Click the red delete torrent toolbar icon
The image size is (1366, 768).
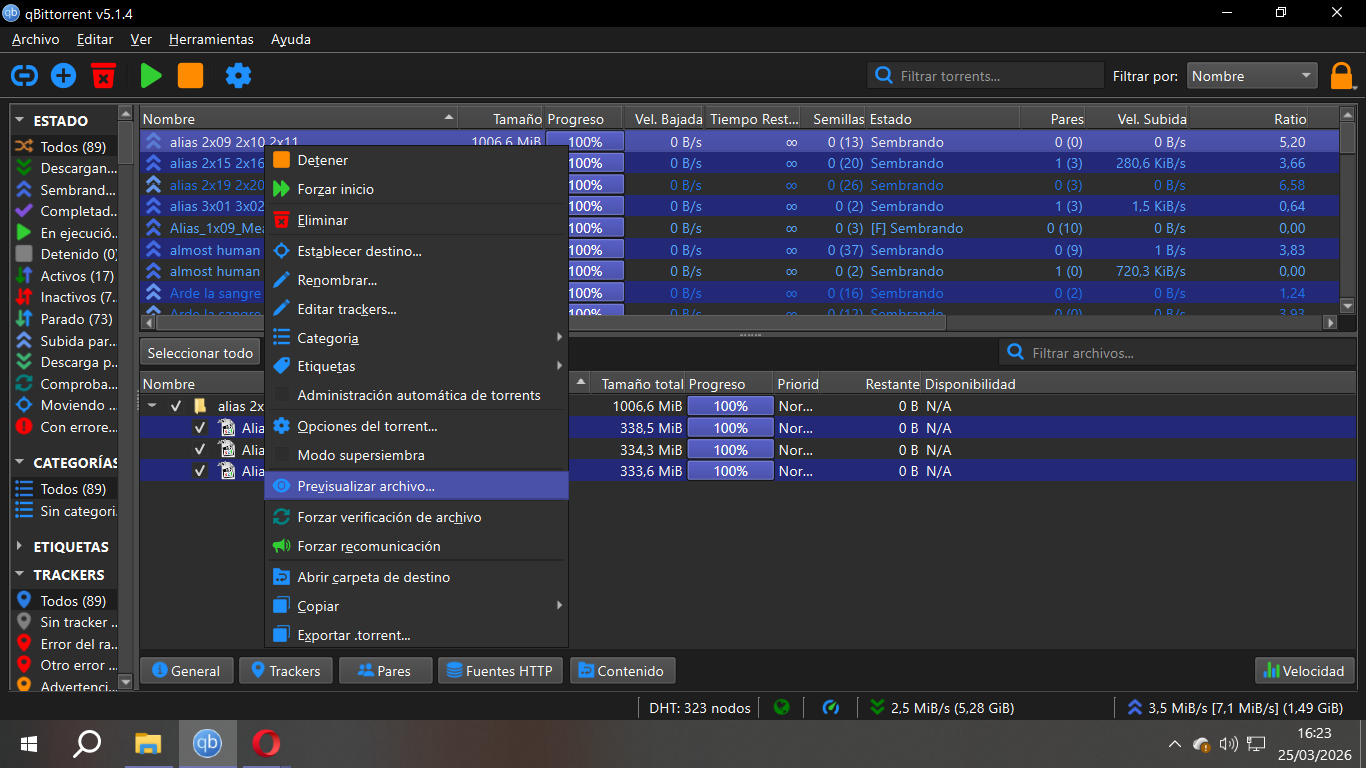point(103,75)
